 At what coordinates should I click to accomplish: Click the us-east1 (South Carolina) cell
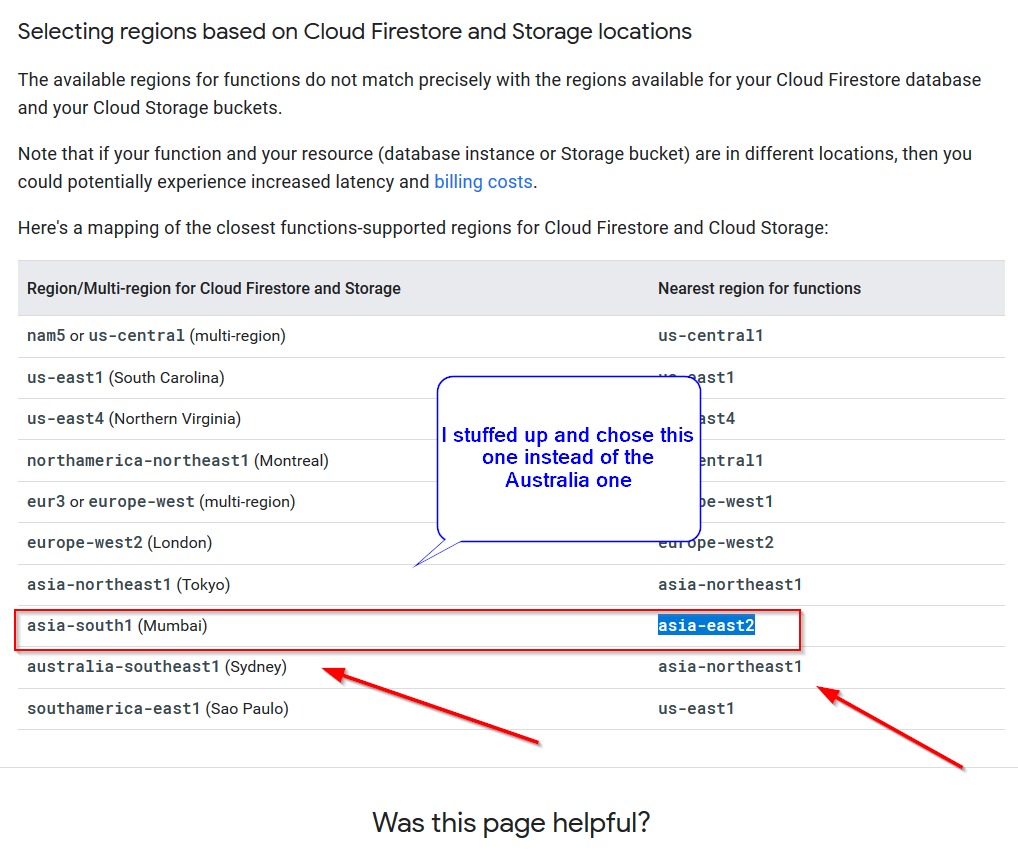[x=126, y=377]
